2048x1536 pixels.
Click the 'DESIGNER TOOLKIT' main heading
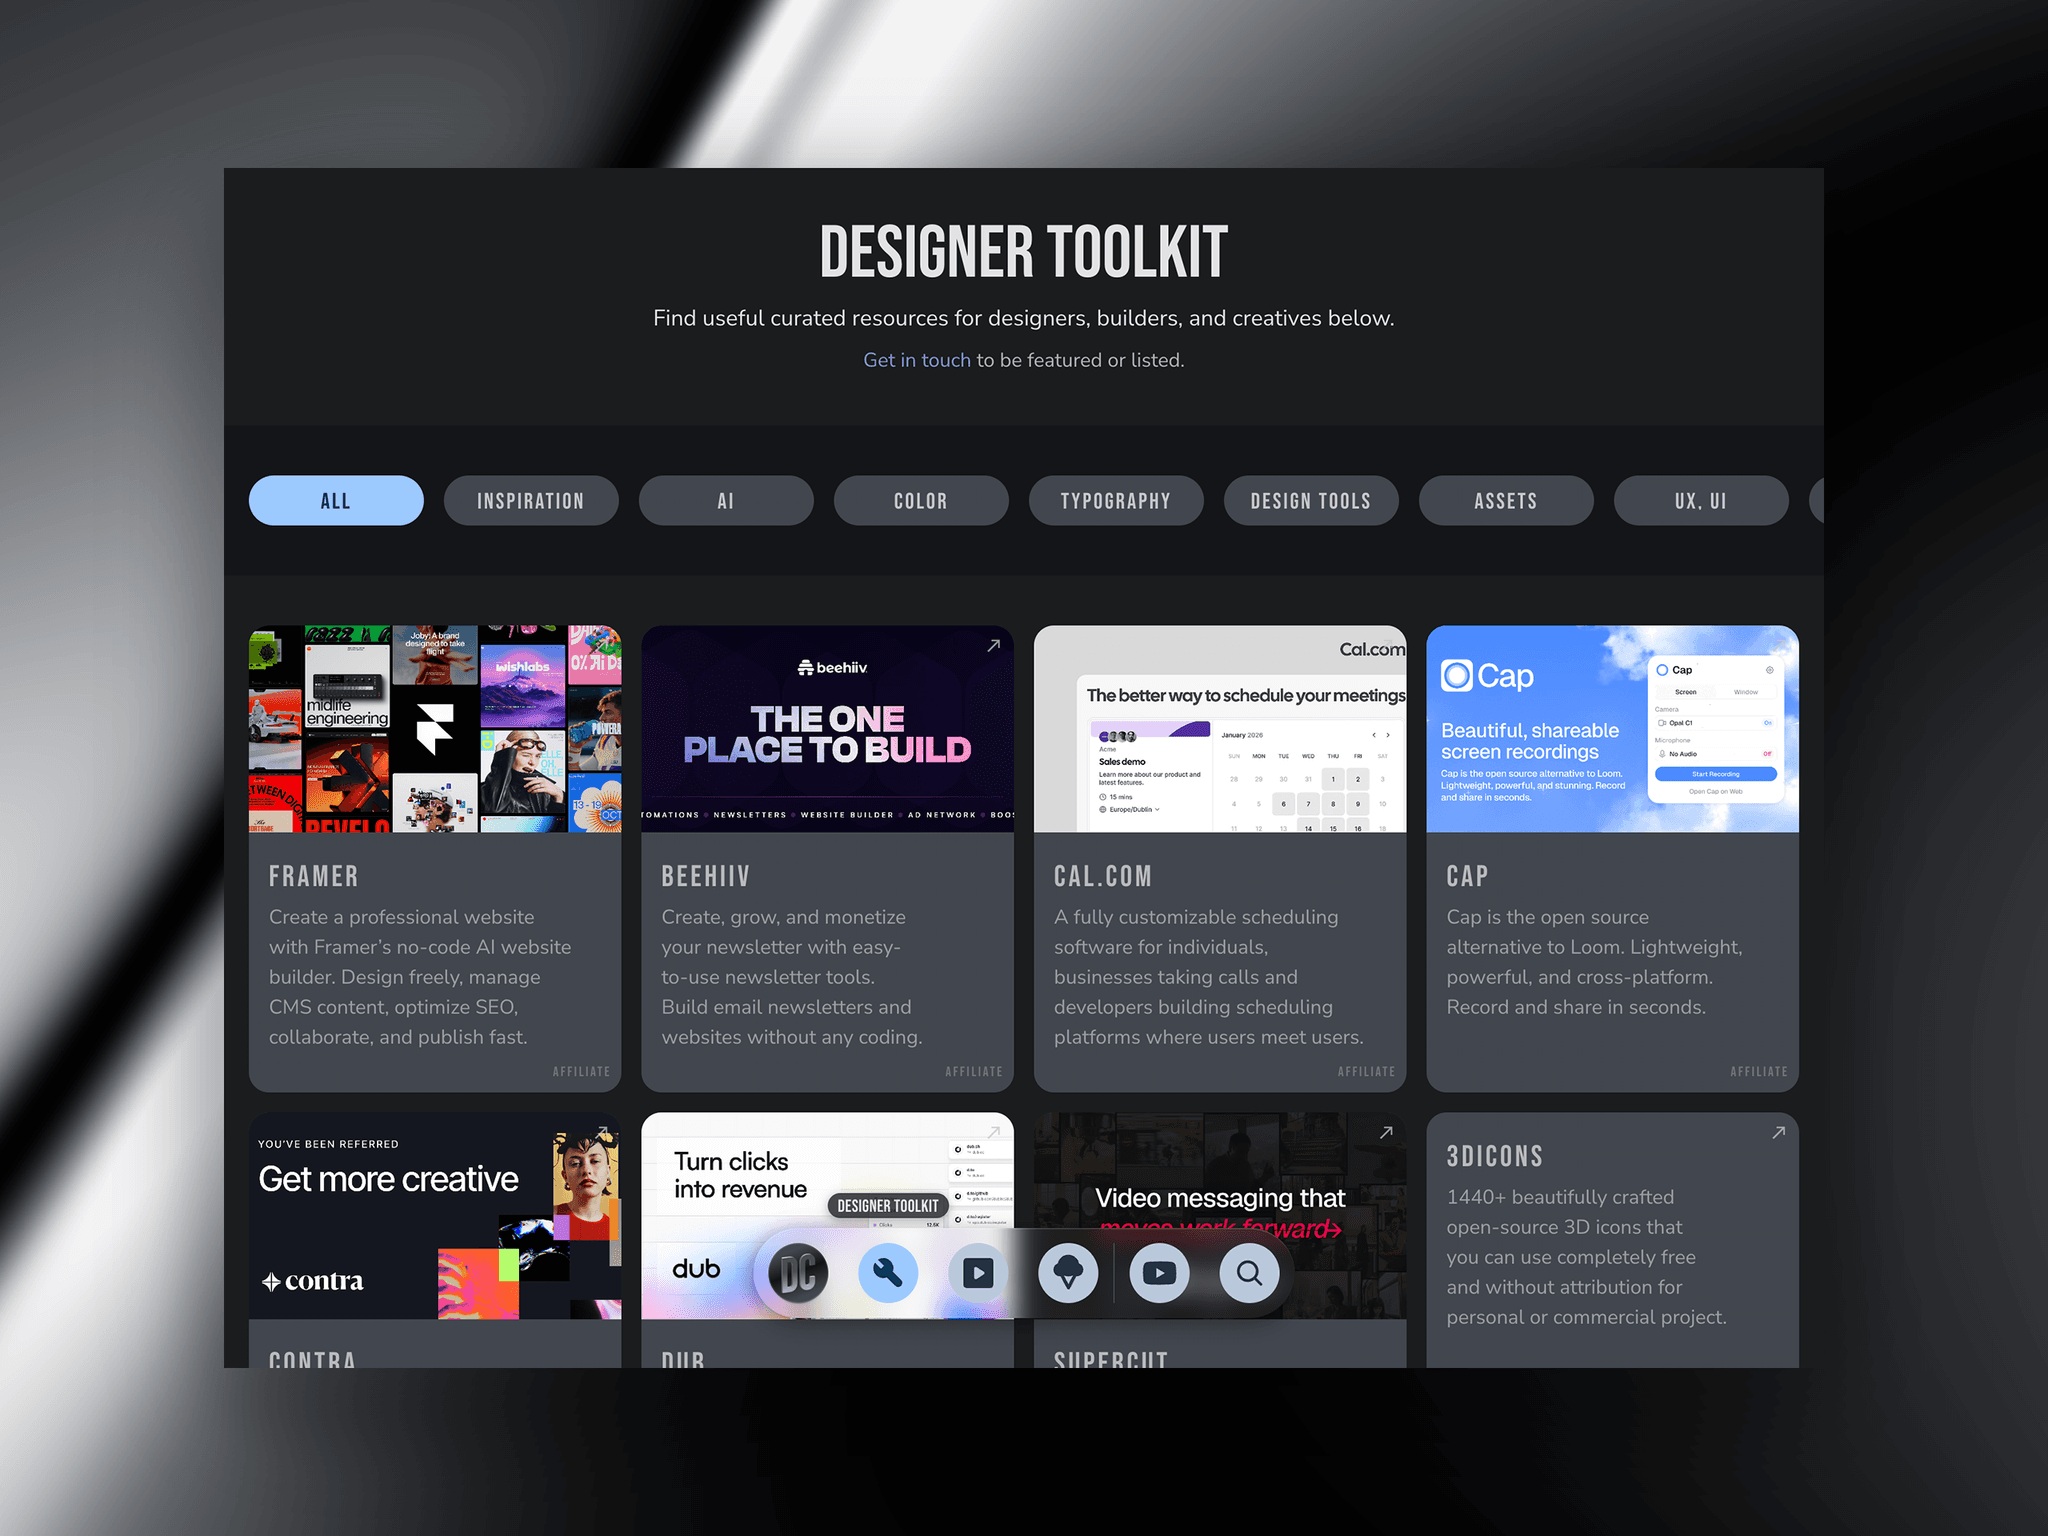1024,252
